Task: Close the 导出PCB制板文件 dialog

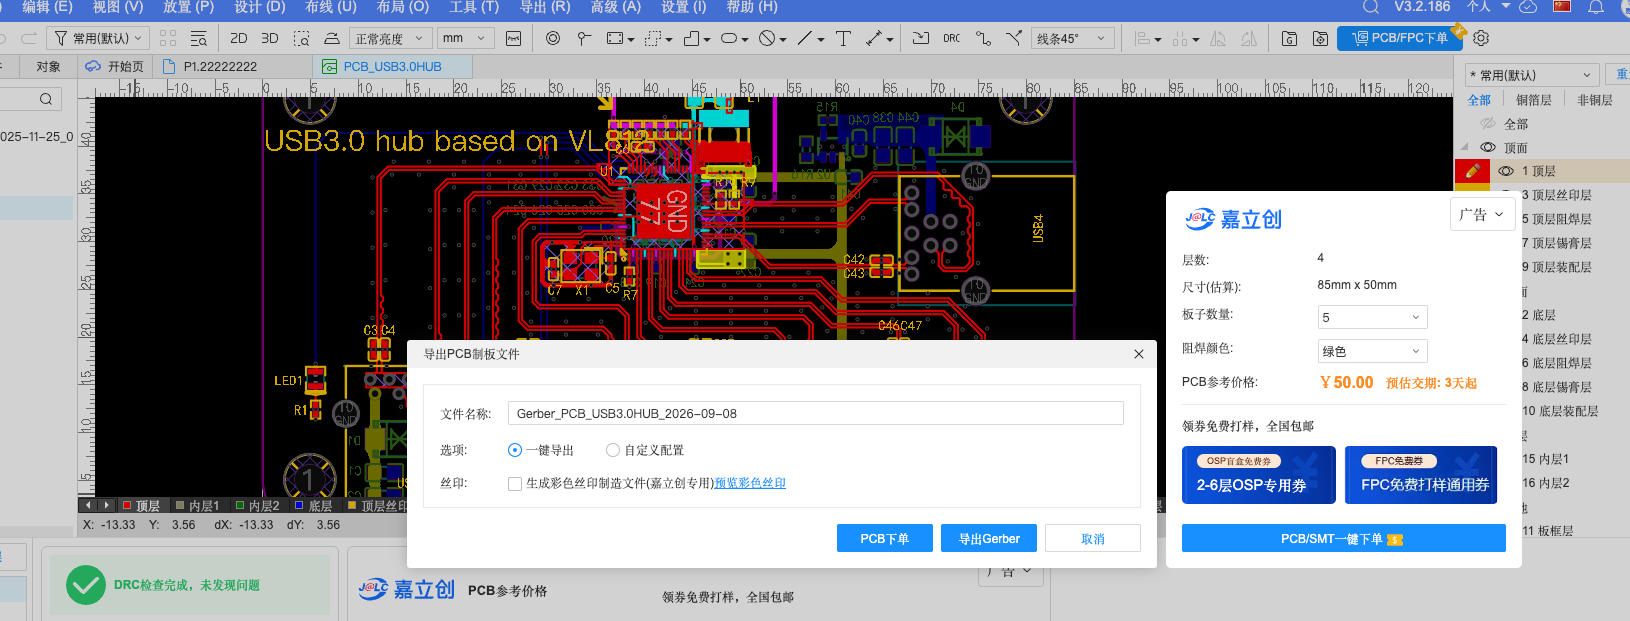Action: [1138, 354]
